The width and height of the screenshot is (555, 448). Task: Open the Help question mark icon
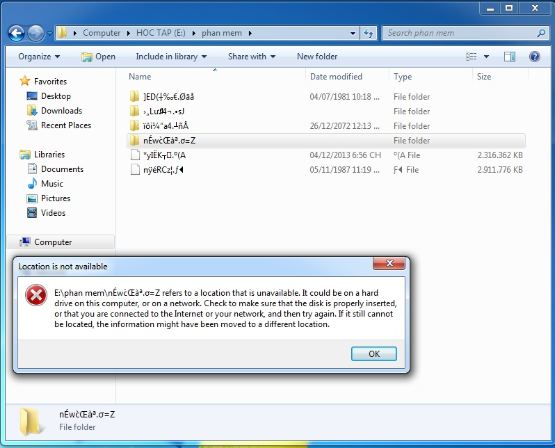534,56
